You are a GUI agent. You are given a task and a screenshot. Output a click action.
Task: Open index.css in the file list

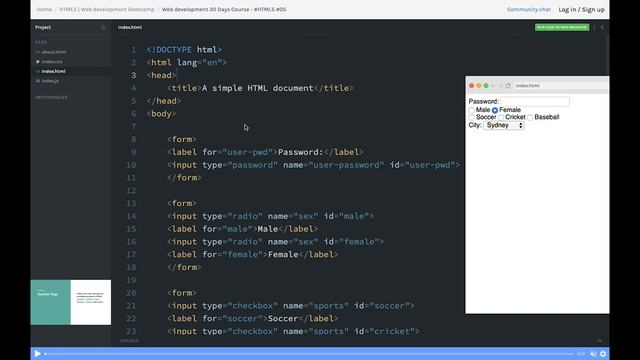point(52,62)
